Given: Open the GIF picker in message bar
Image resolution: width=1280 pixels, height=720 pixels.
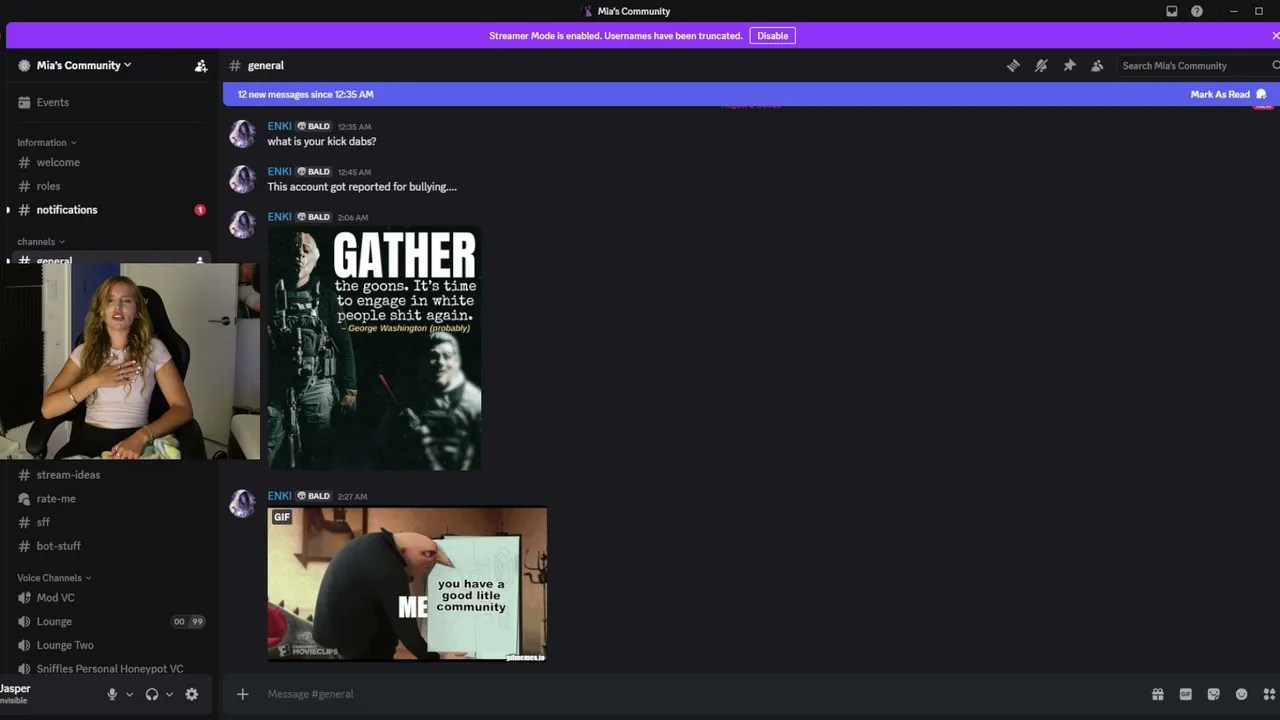Looking at the screenshot, I should pyautogui.click(x=1185, y=694).
